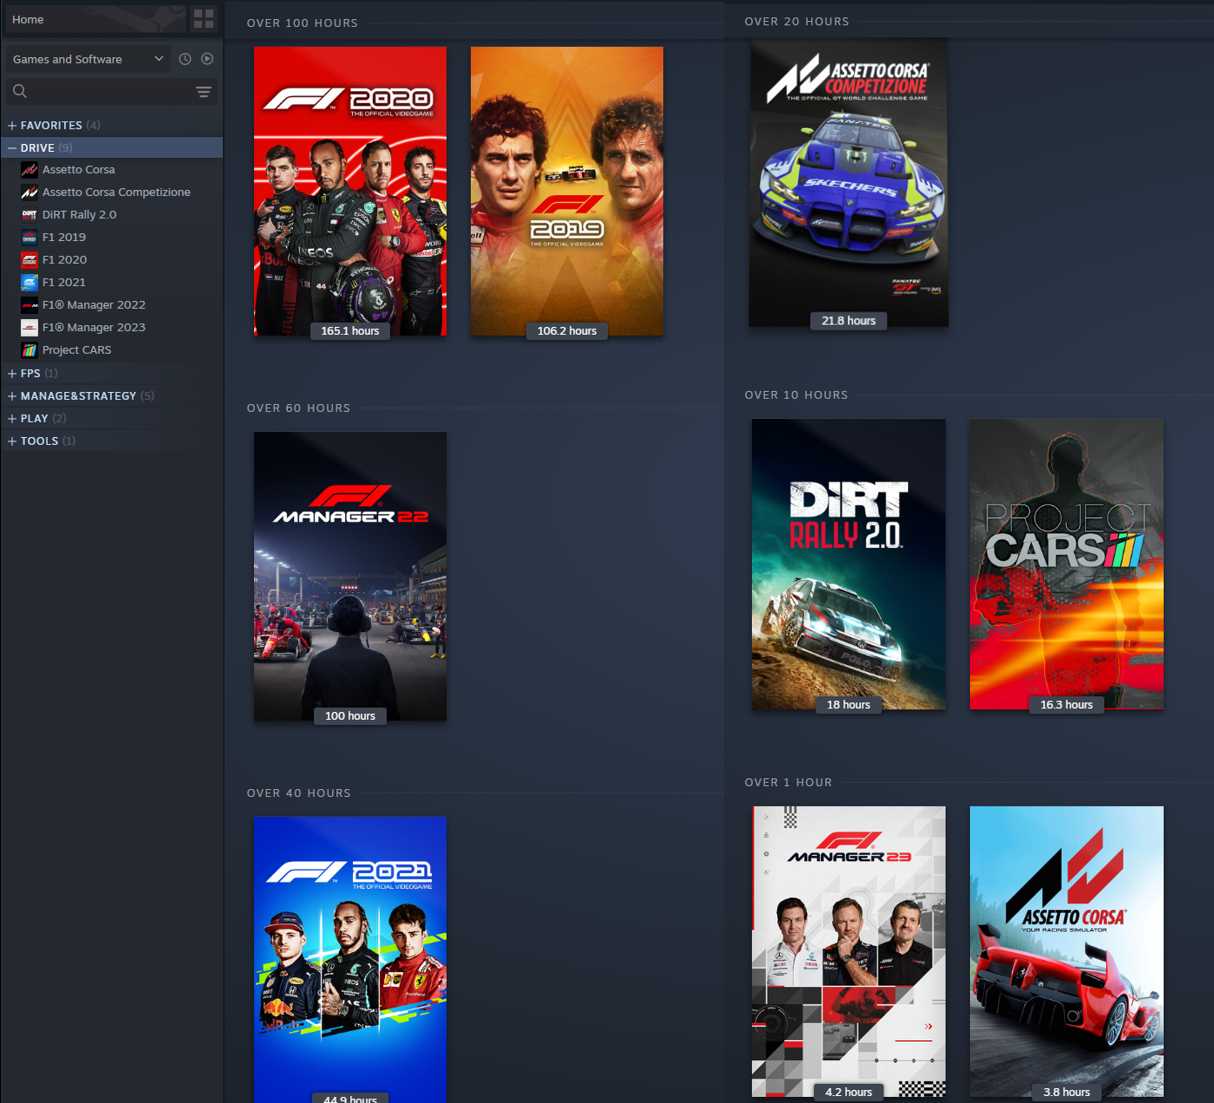Select F1® Manager 2023 in sidebar
1214x1103 pixels.
click(x=94, y=327)
